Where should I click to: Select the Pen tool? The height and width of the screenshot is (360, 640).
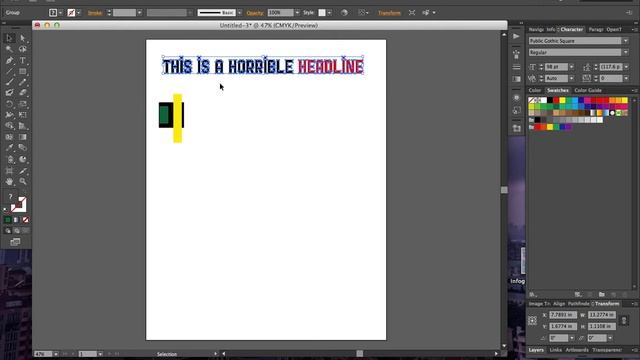point(9,60)
